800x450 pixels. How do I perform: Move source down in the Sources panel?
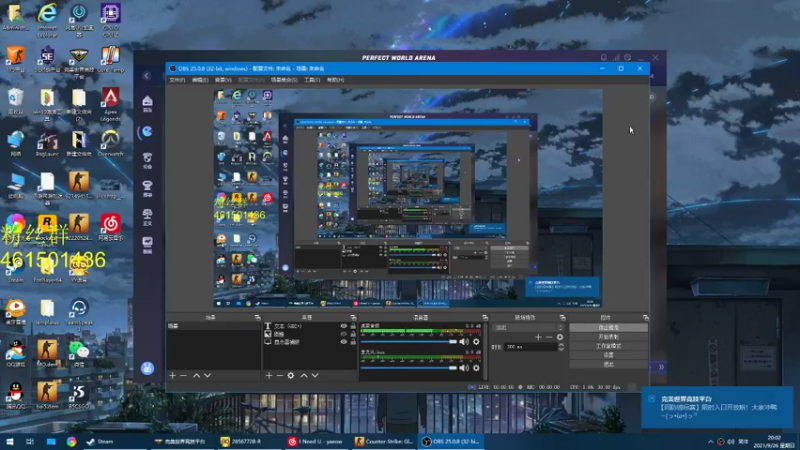pyautogui.click(x=315, y=376)
